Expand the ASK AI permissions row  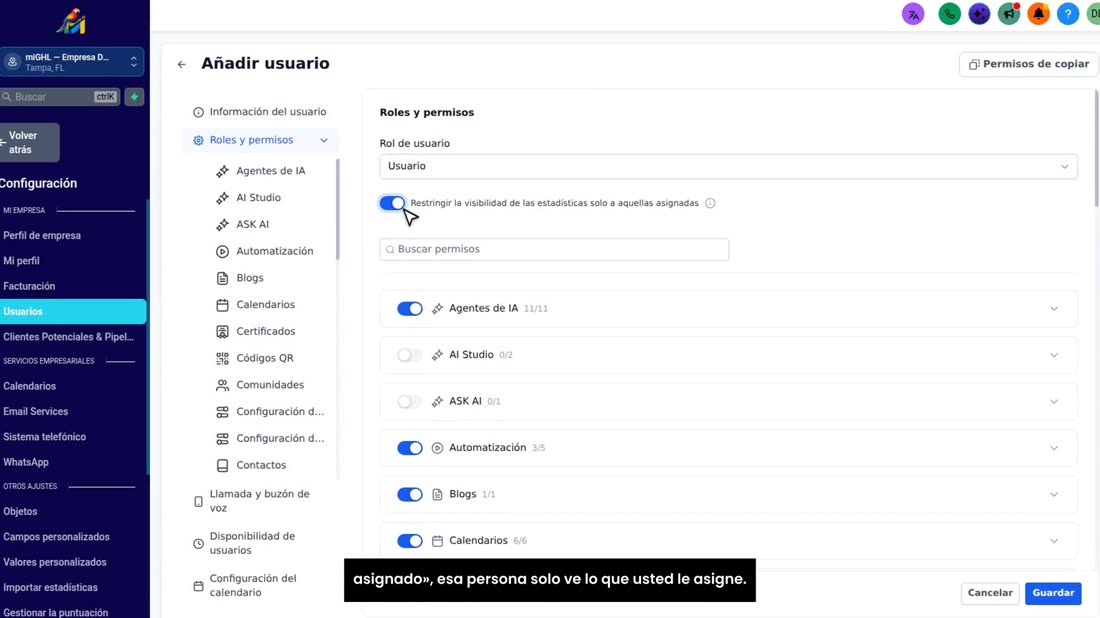tap(1054, 401)
